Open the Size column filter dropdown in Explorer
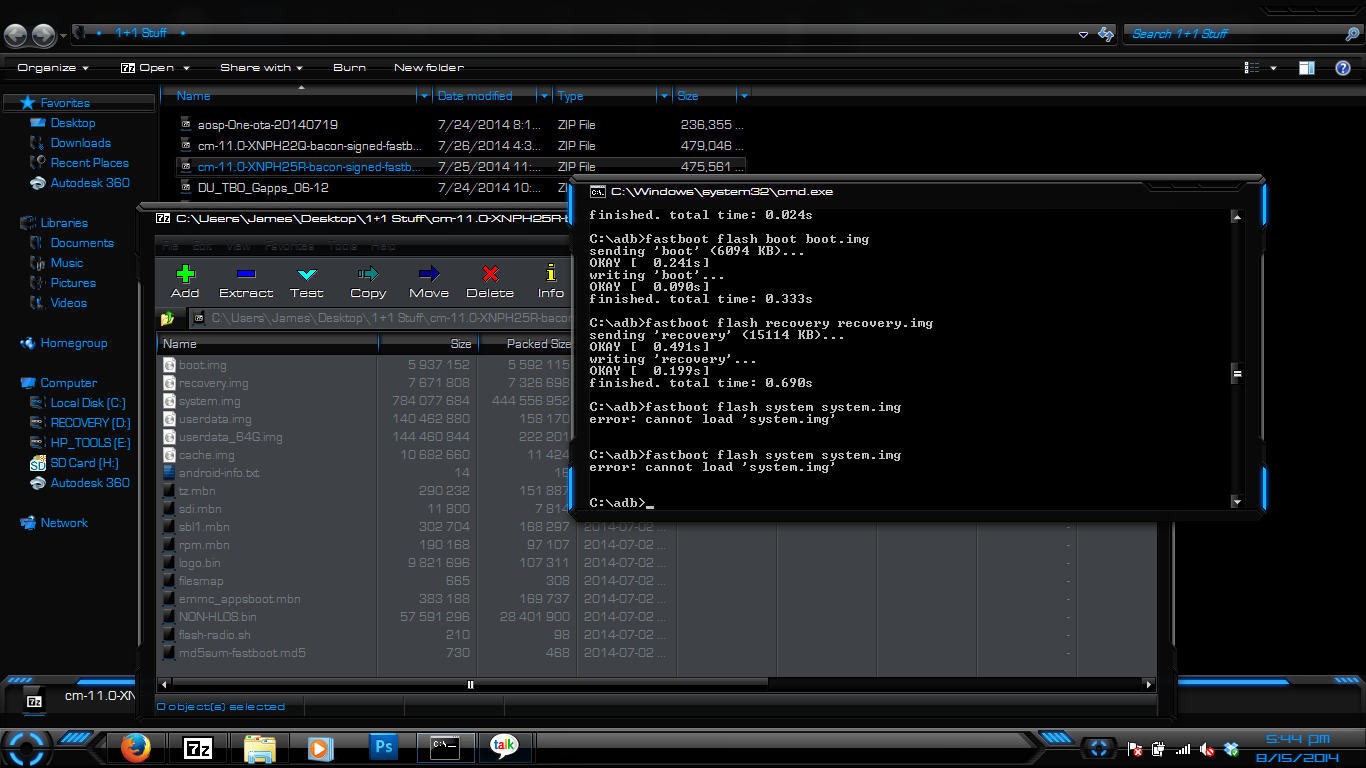The width and height of the screenshot is (1366, 768). tap(743, 96)
